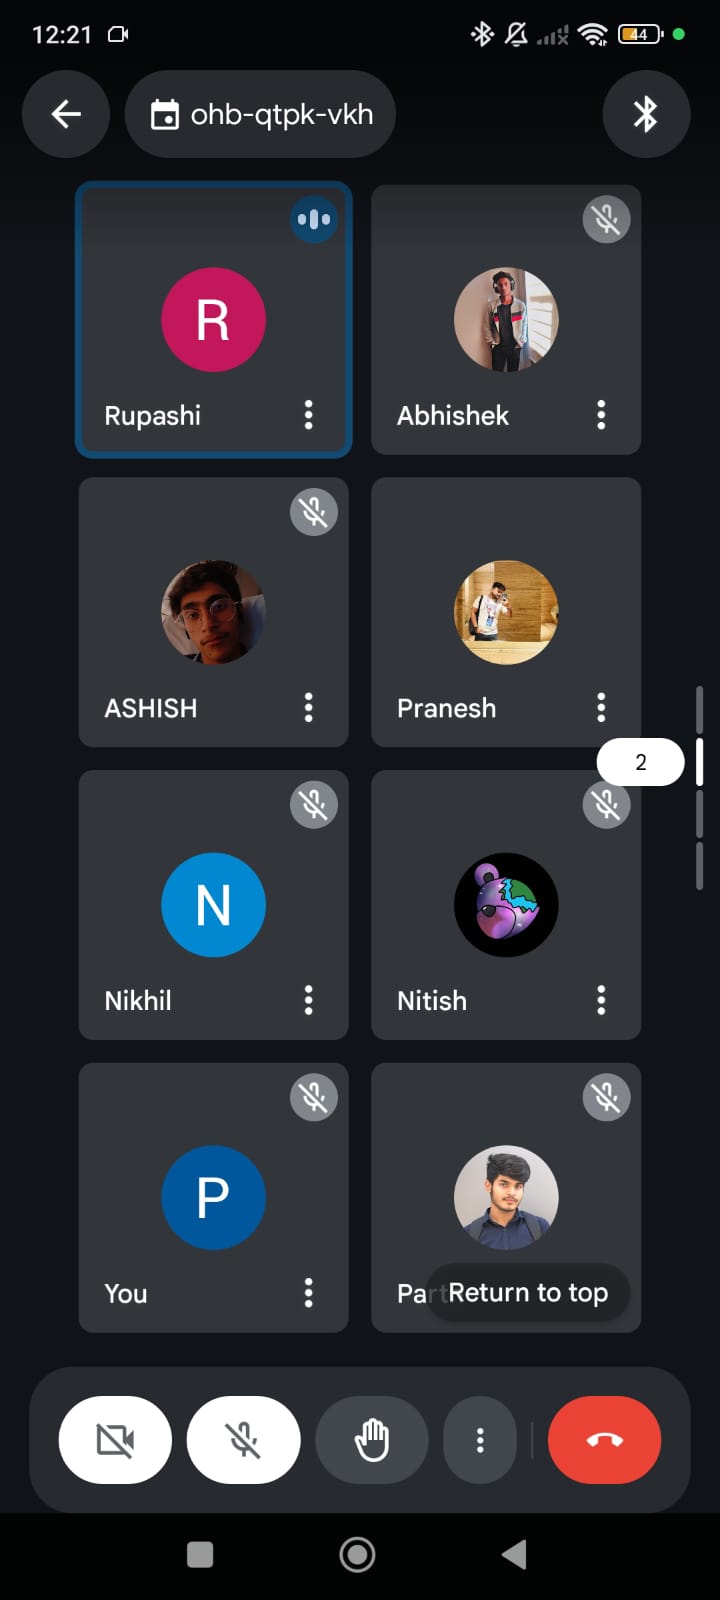Open Pranesh's three-dot options menu
This screenshot has height=1600, width=720.
(601, 708)
